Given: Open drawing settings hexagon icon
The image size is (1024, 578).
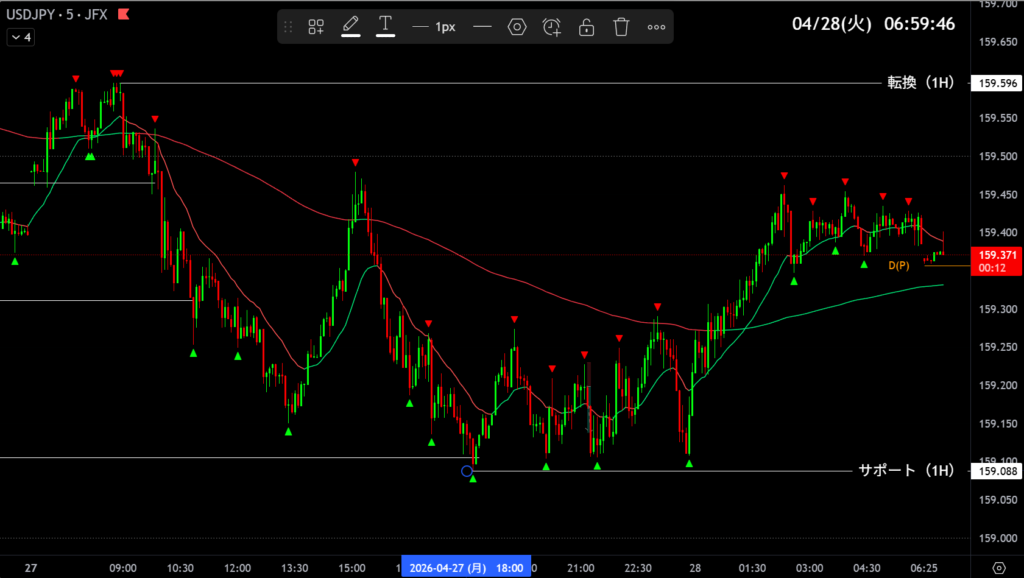Looking at the screenshot, I should pos(517,27).
